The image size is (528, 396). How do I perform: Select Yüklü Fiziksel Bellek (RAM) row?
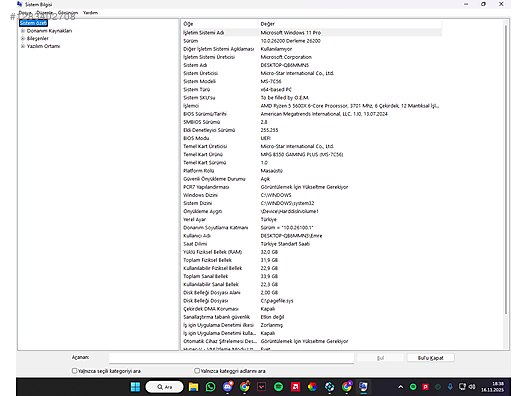pos(311,252)
